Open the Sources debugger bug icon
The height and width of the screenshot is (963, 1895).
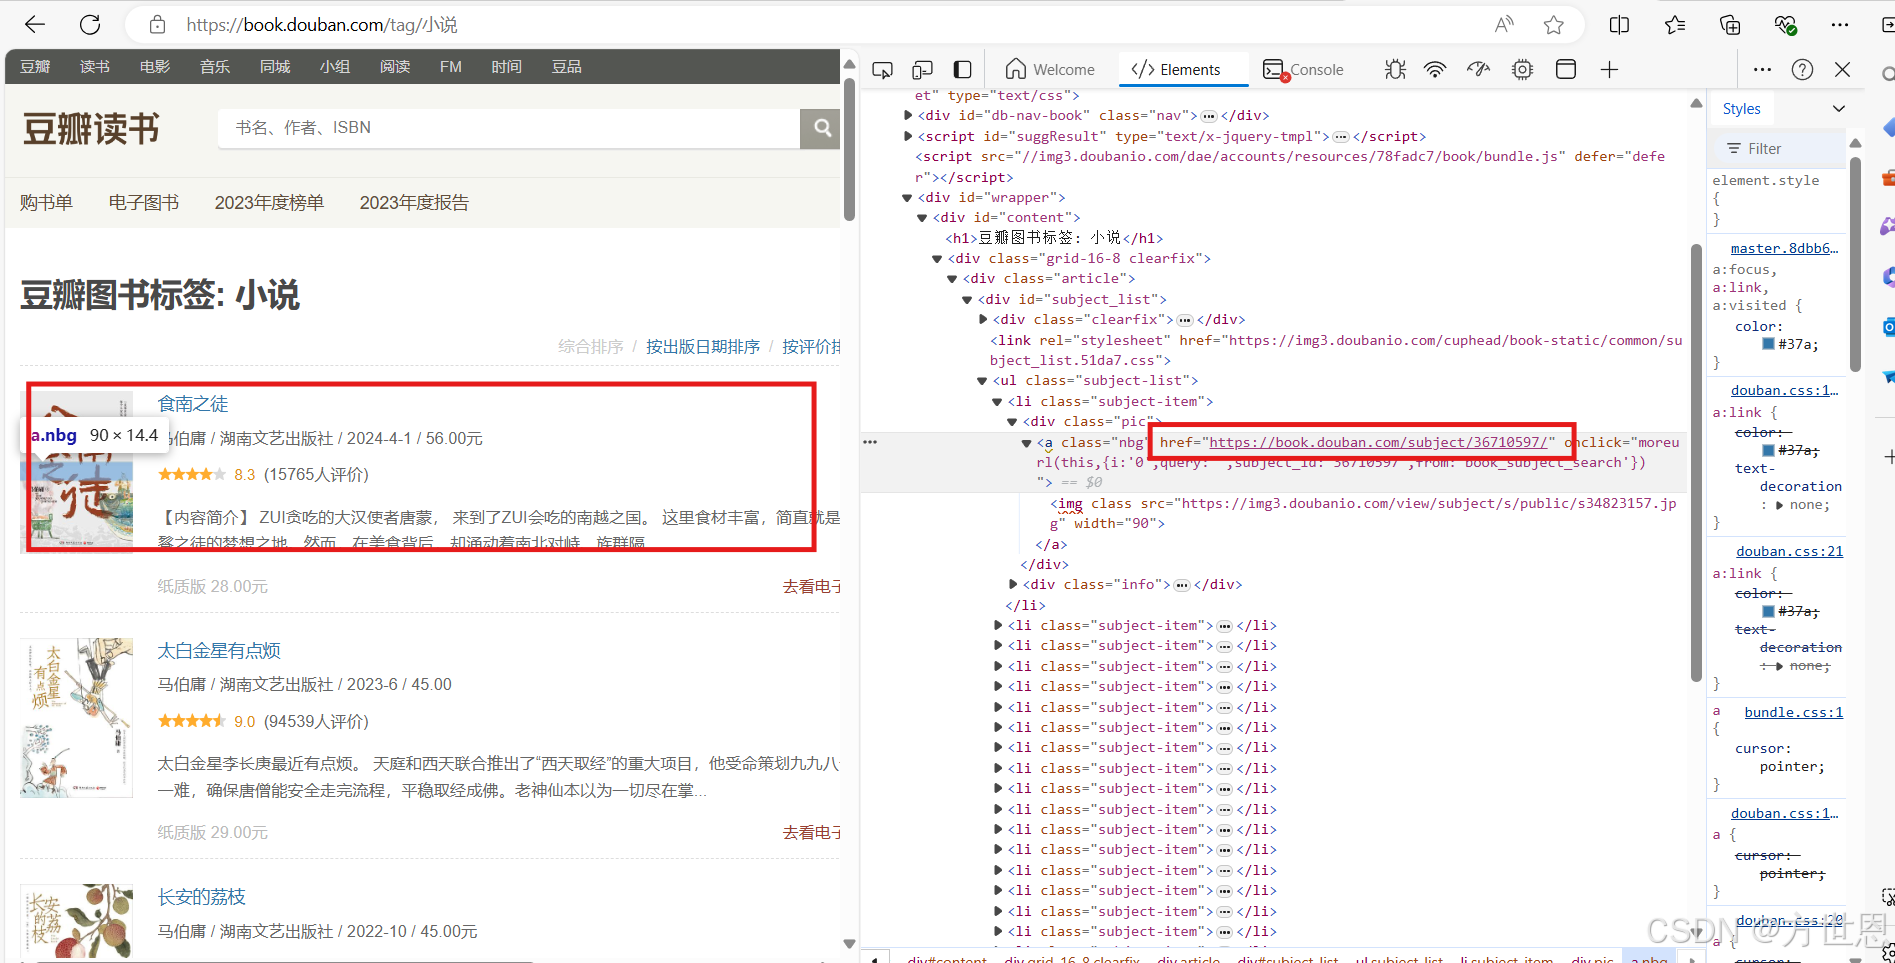(1395, 70)
